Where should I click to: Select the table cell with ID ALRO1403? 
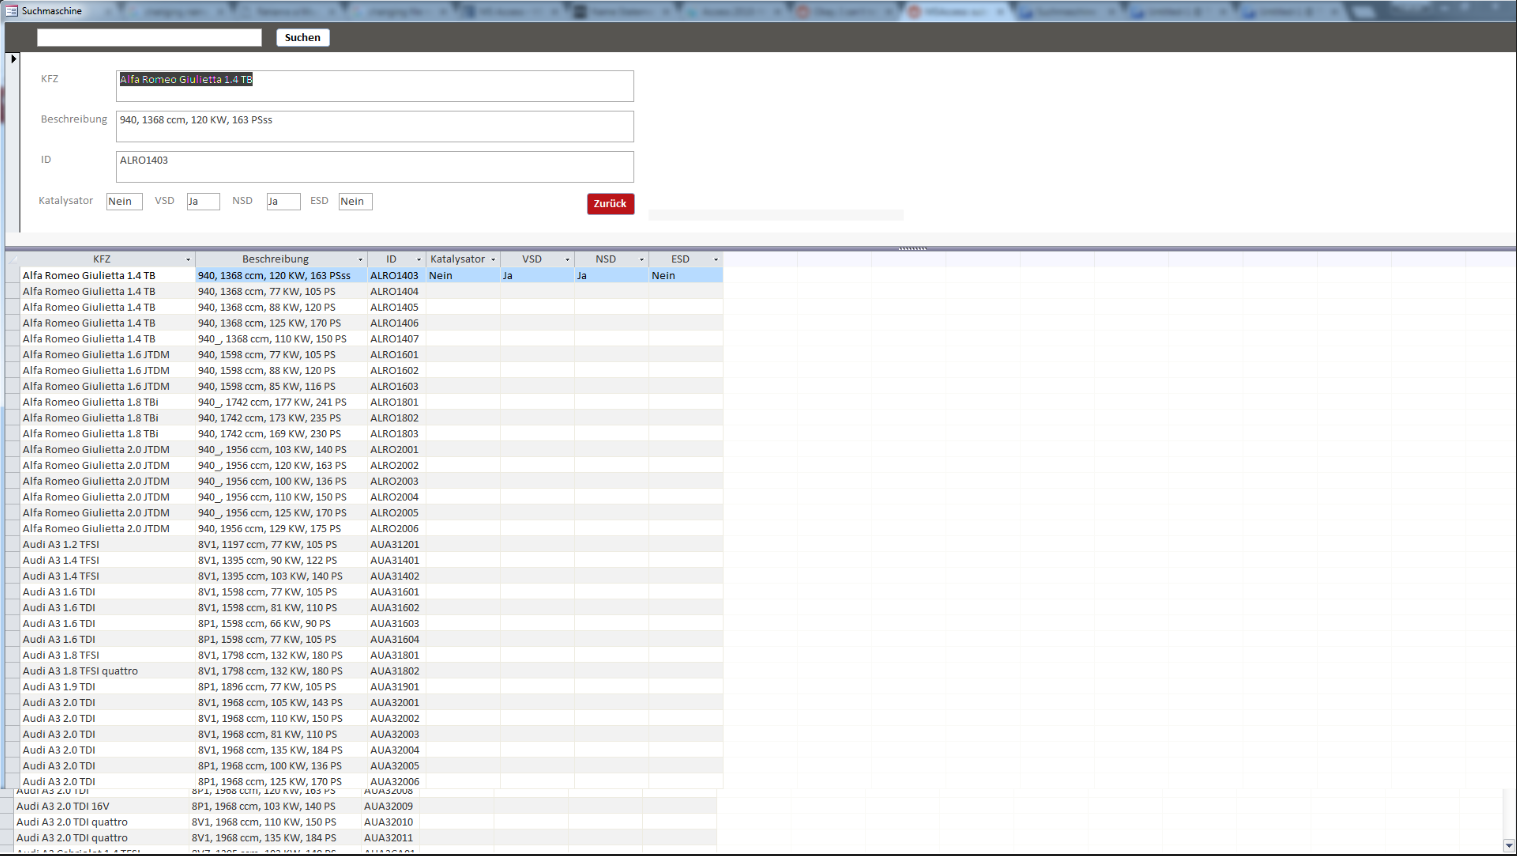[x=397, y=276]
